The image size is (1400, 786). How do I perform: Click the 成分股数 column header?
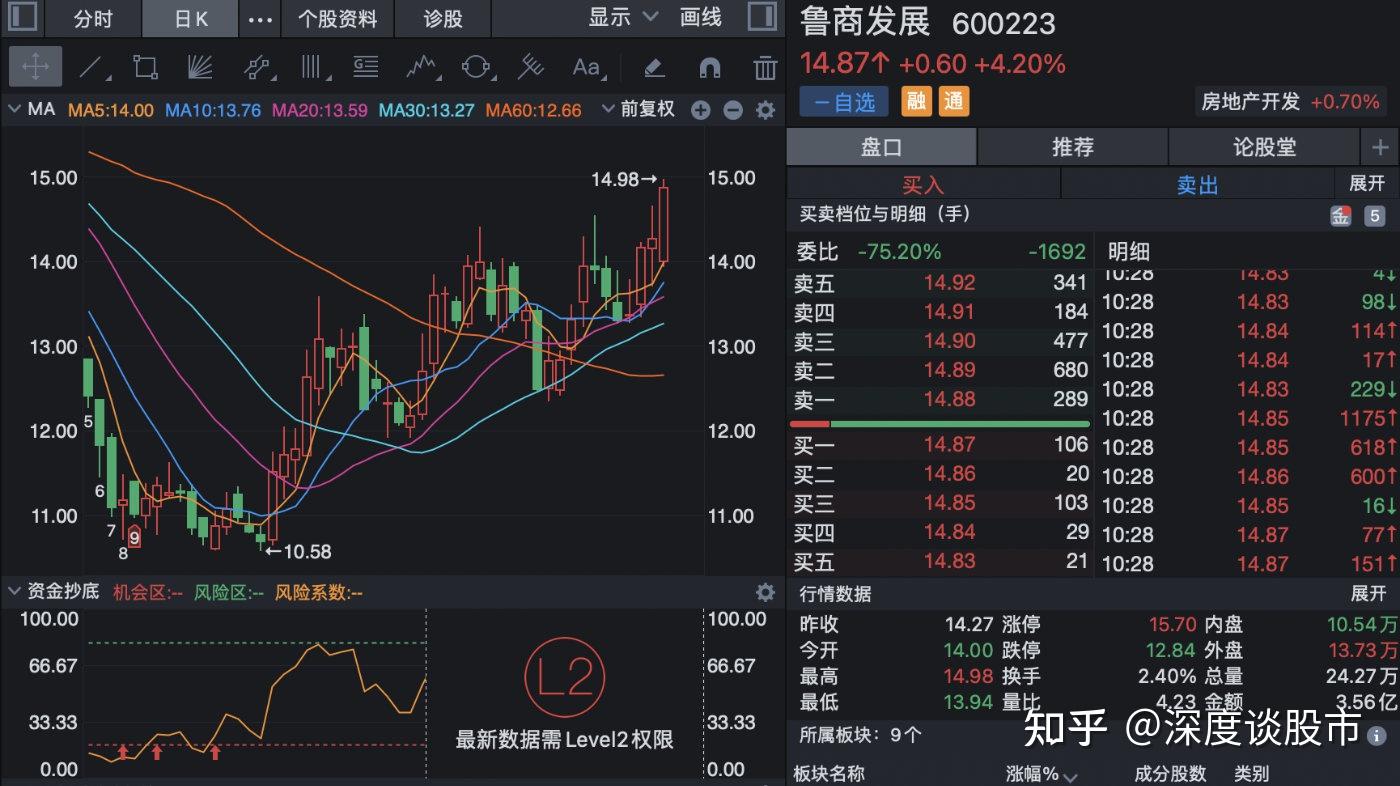(x=1170, y=774)
